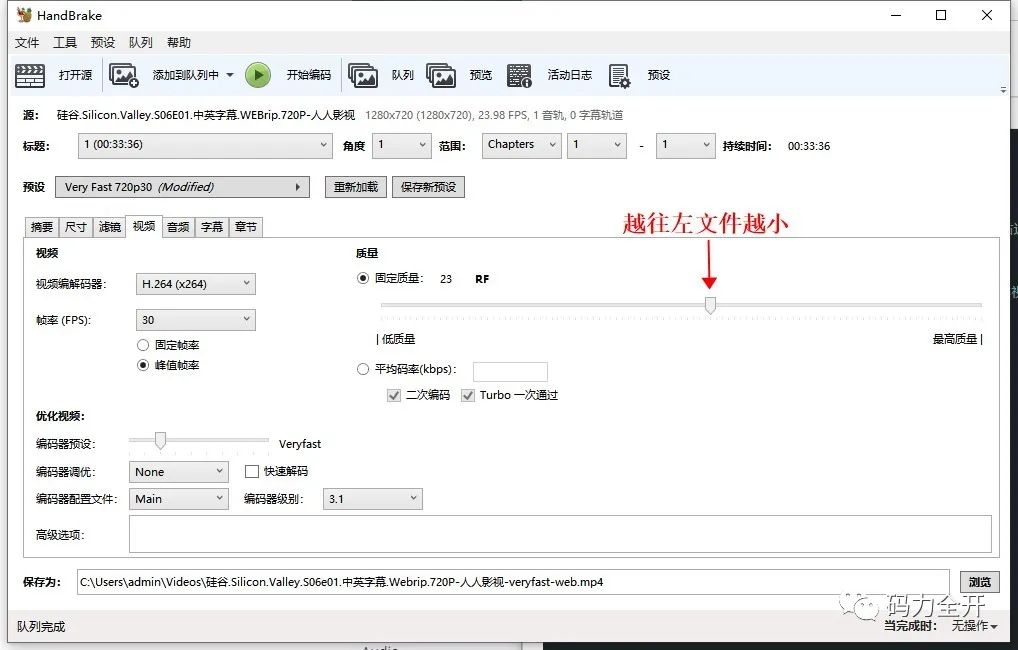Click the Add to Queue (添加到队列中) picture icon
1018x650 pixels.
pyautogui.click(x=123, y=75)
